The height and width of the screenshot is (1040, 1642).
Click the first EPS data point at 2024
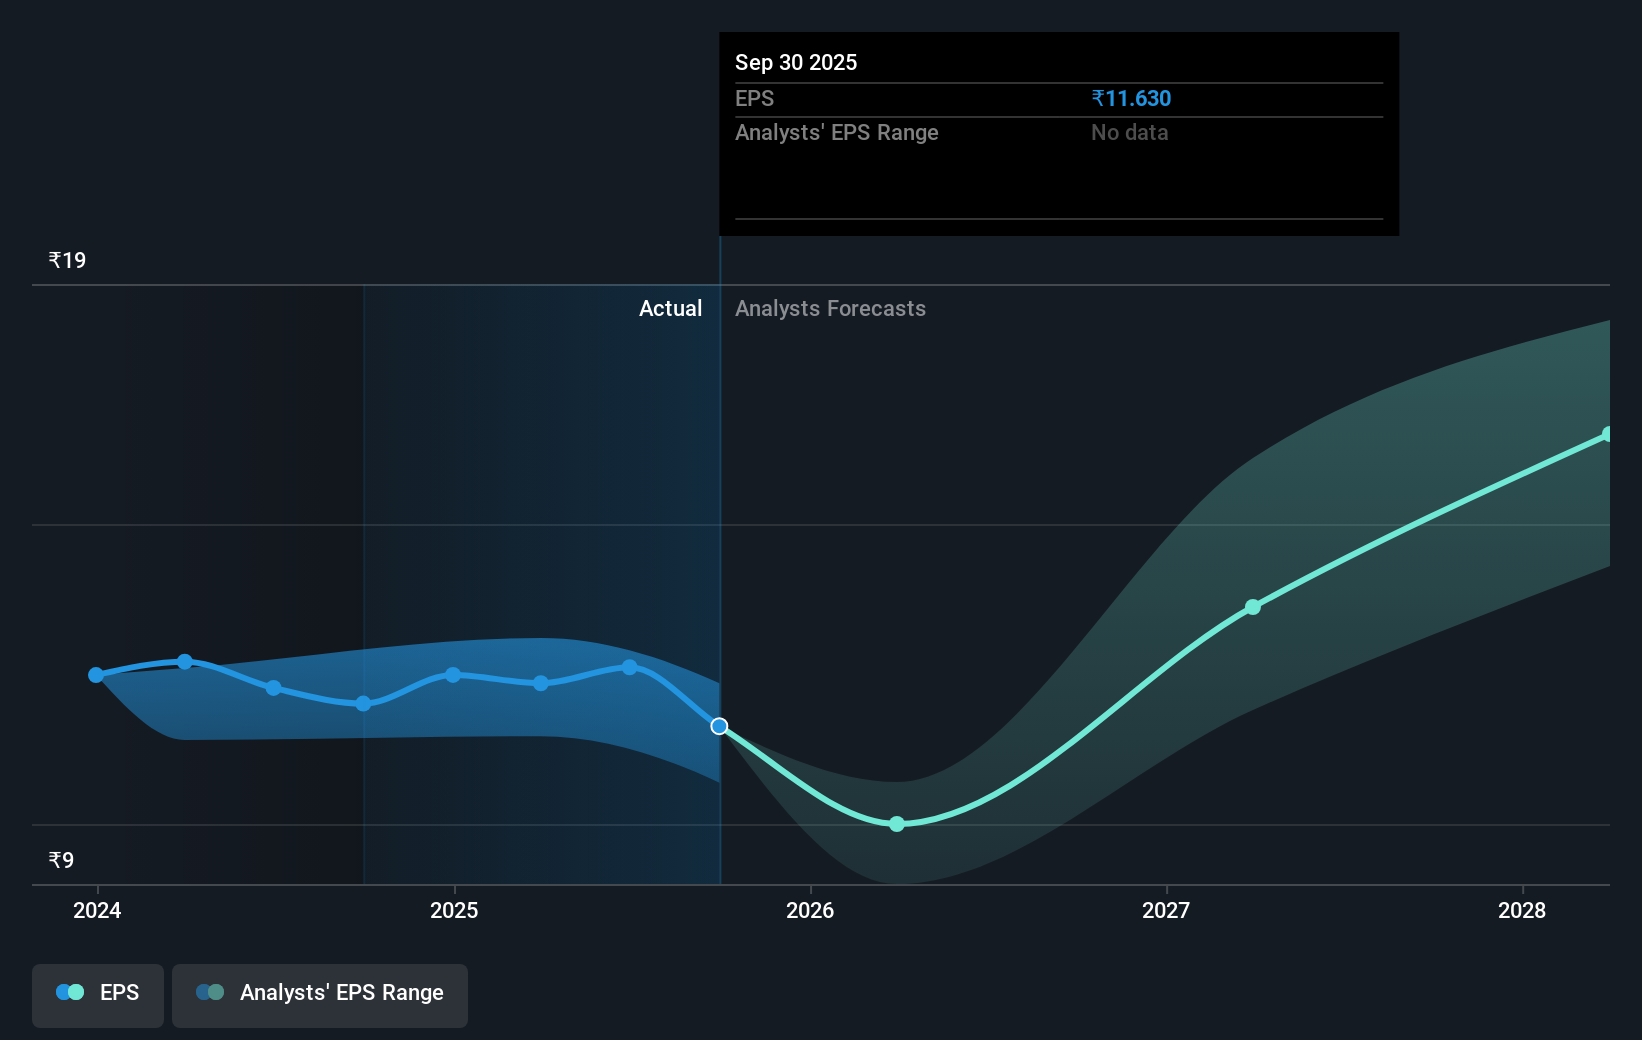click(x=96, y=675)
